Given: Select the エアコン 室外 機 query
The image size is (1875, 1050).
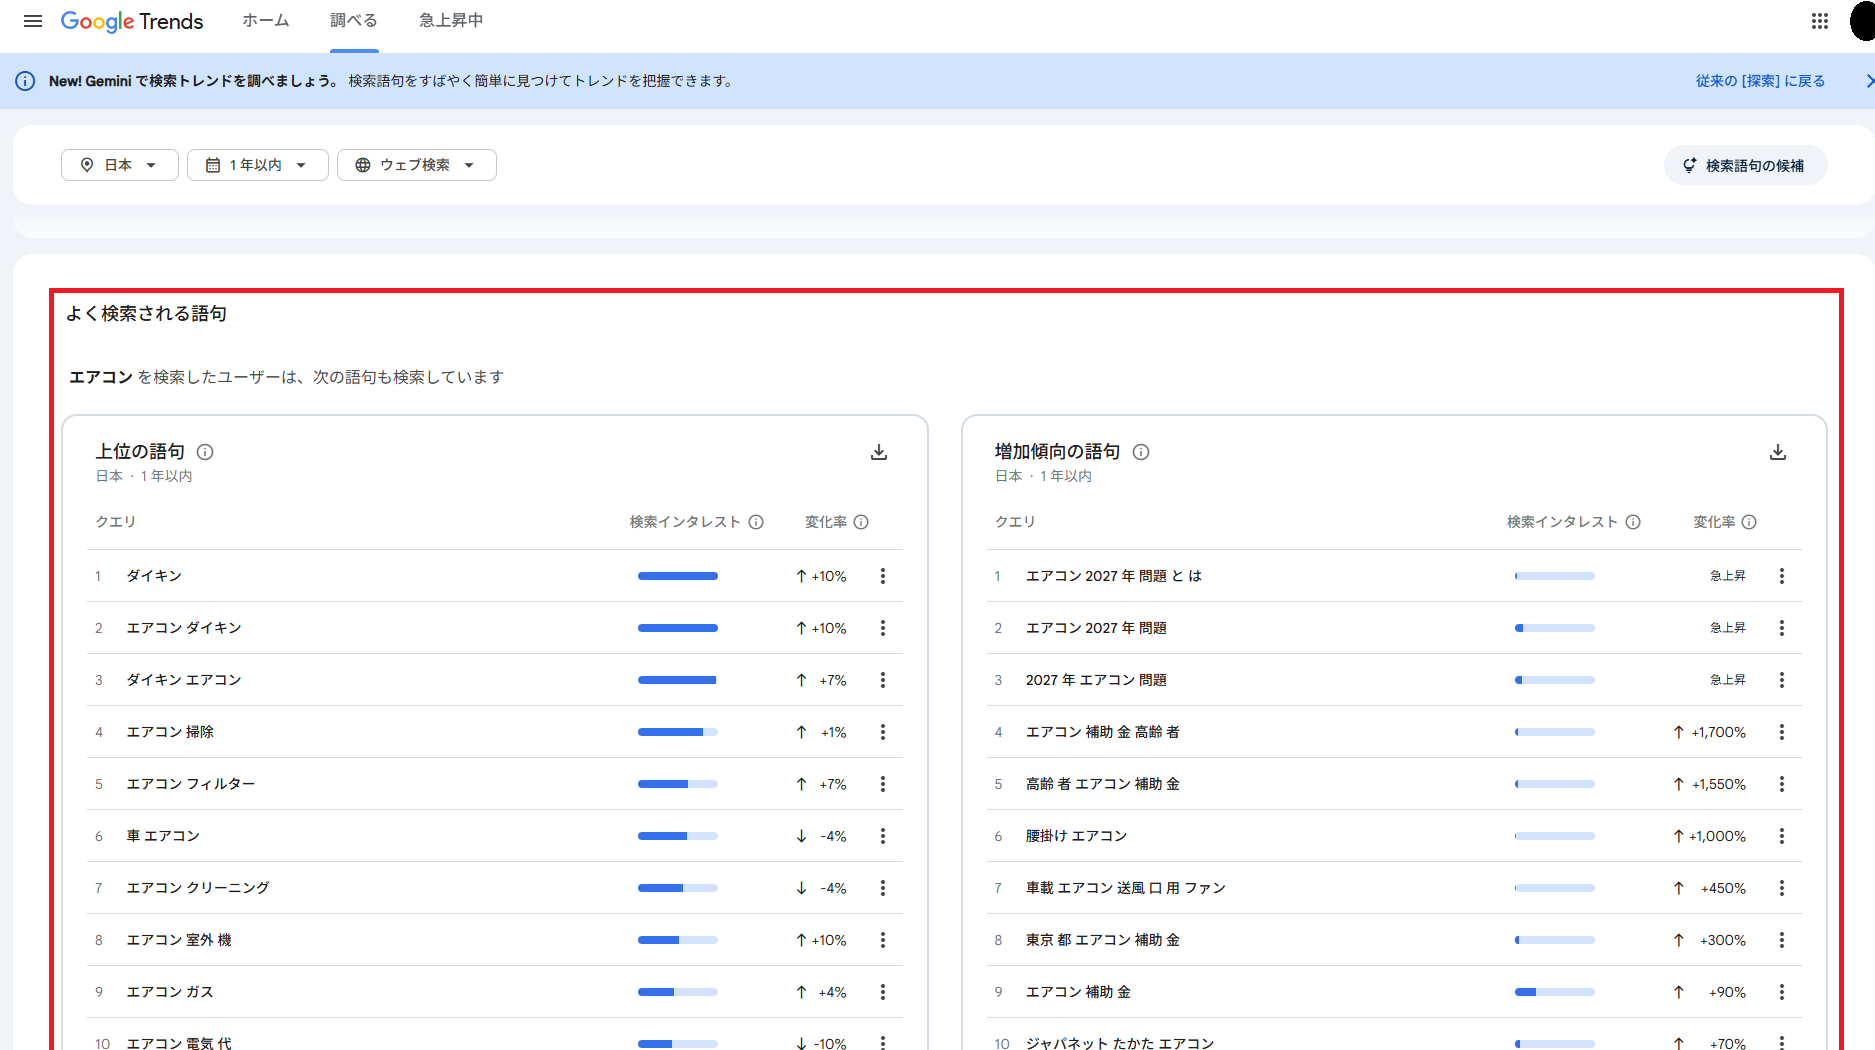Looking at the screenshot, I should [x=179, y=940].
